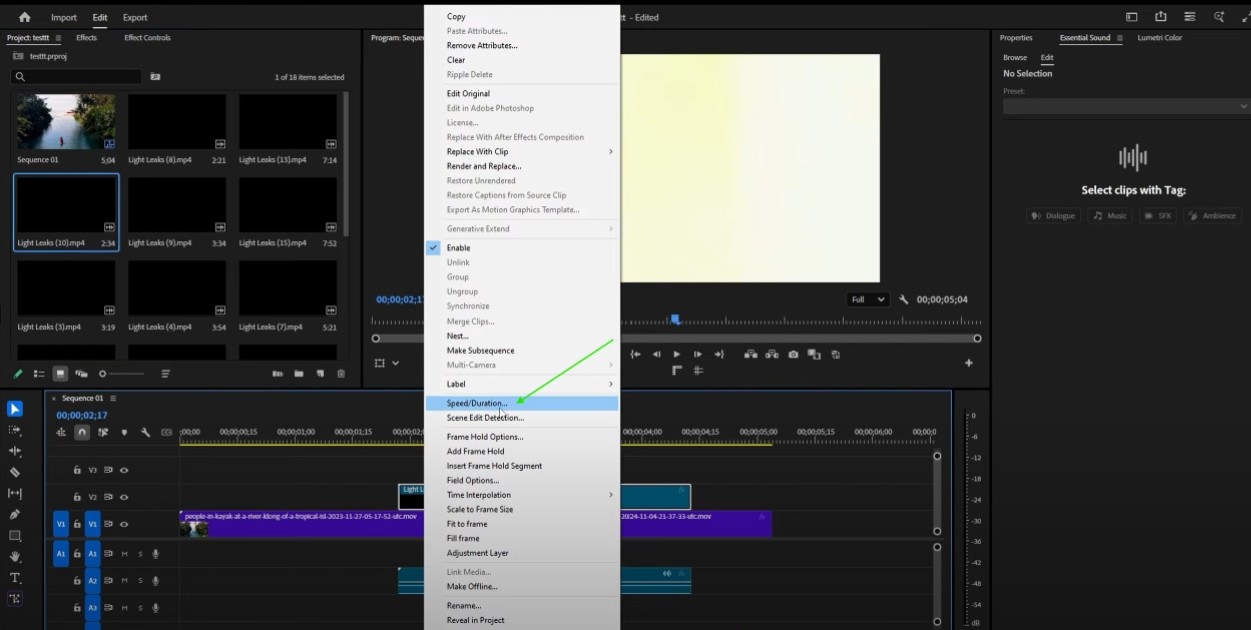Select the Hand tool
The image size is (1251, 630).
[x=15, y=557]
